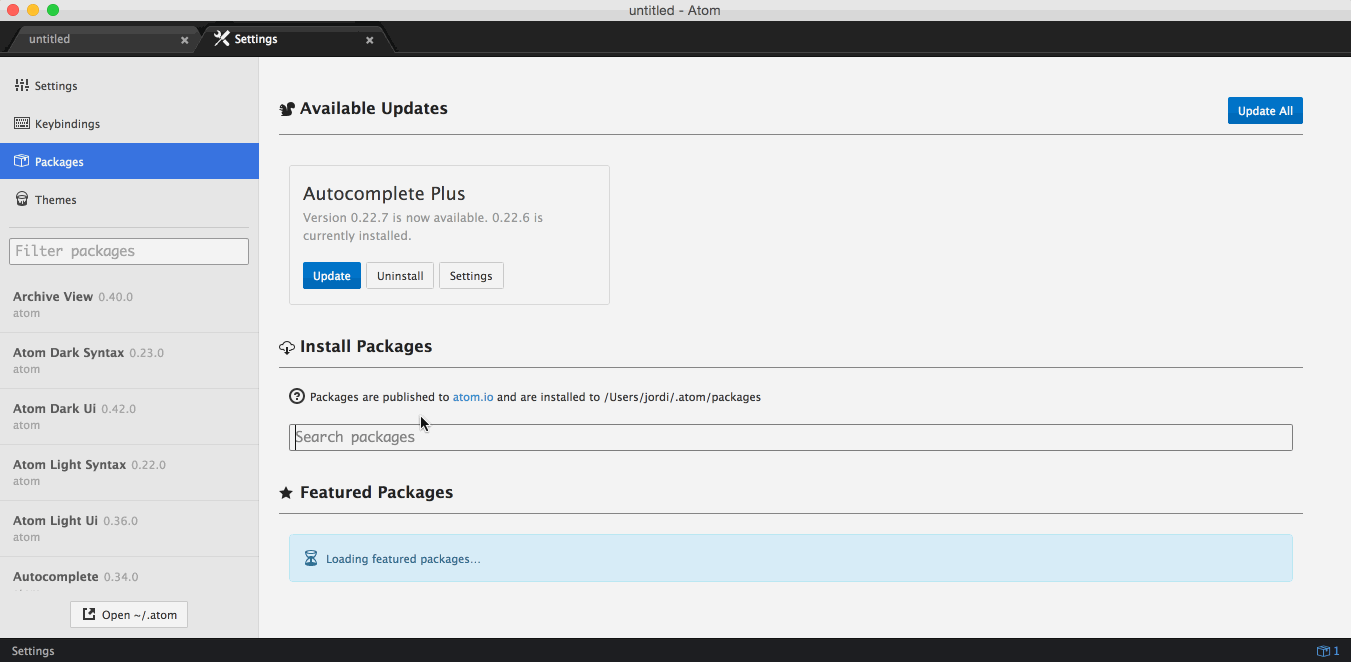Click the /Users/jordi/.atom/packages path text
The image size is (1351, 662).
[x=682, y=397]
